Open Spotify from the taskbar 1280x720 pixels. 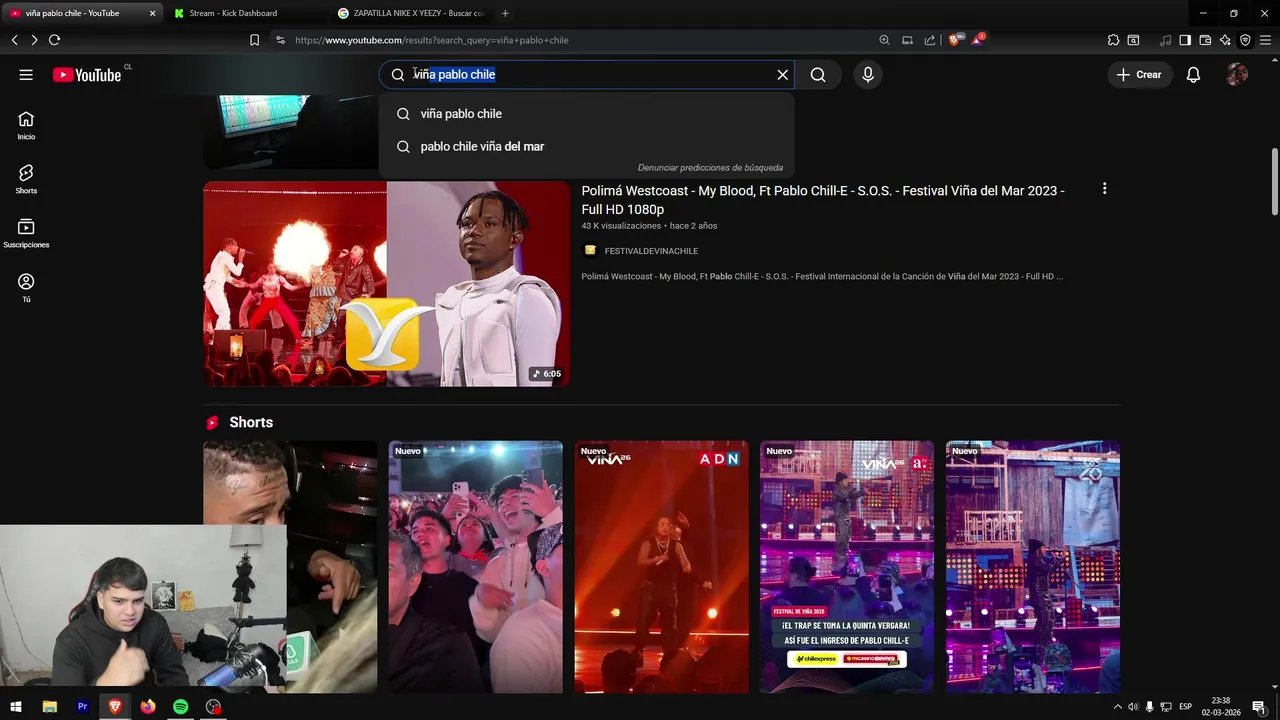click(x=180, y=707)
